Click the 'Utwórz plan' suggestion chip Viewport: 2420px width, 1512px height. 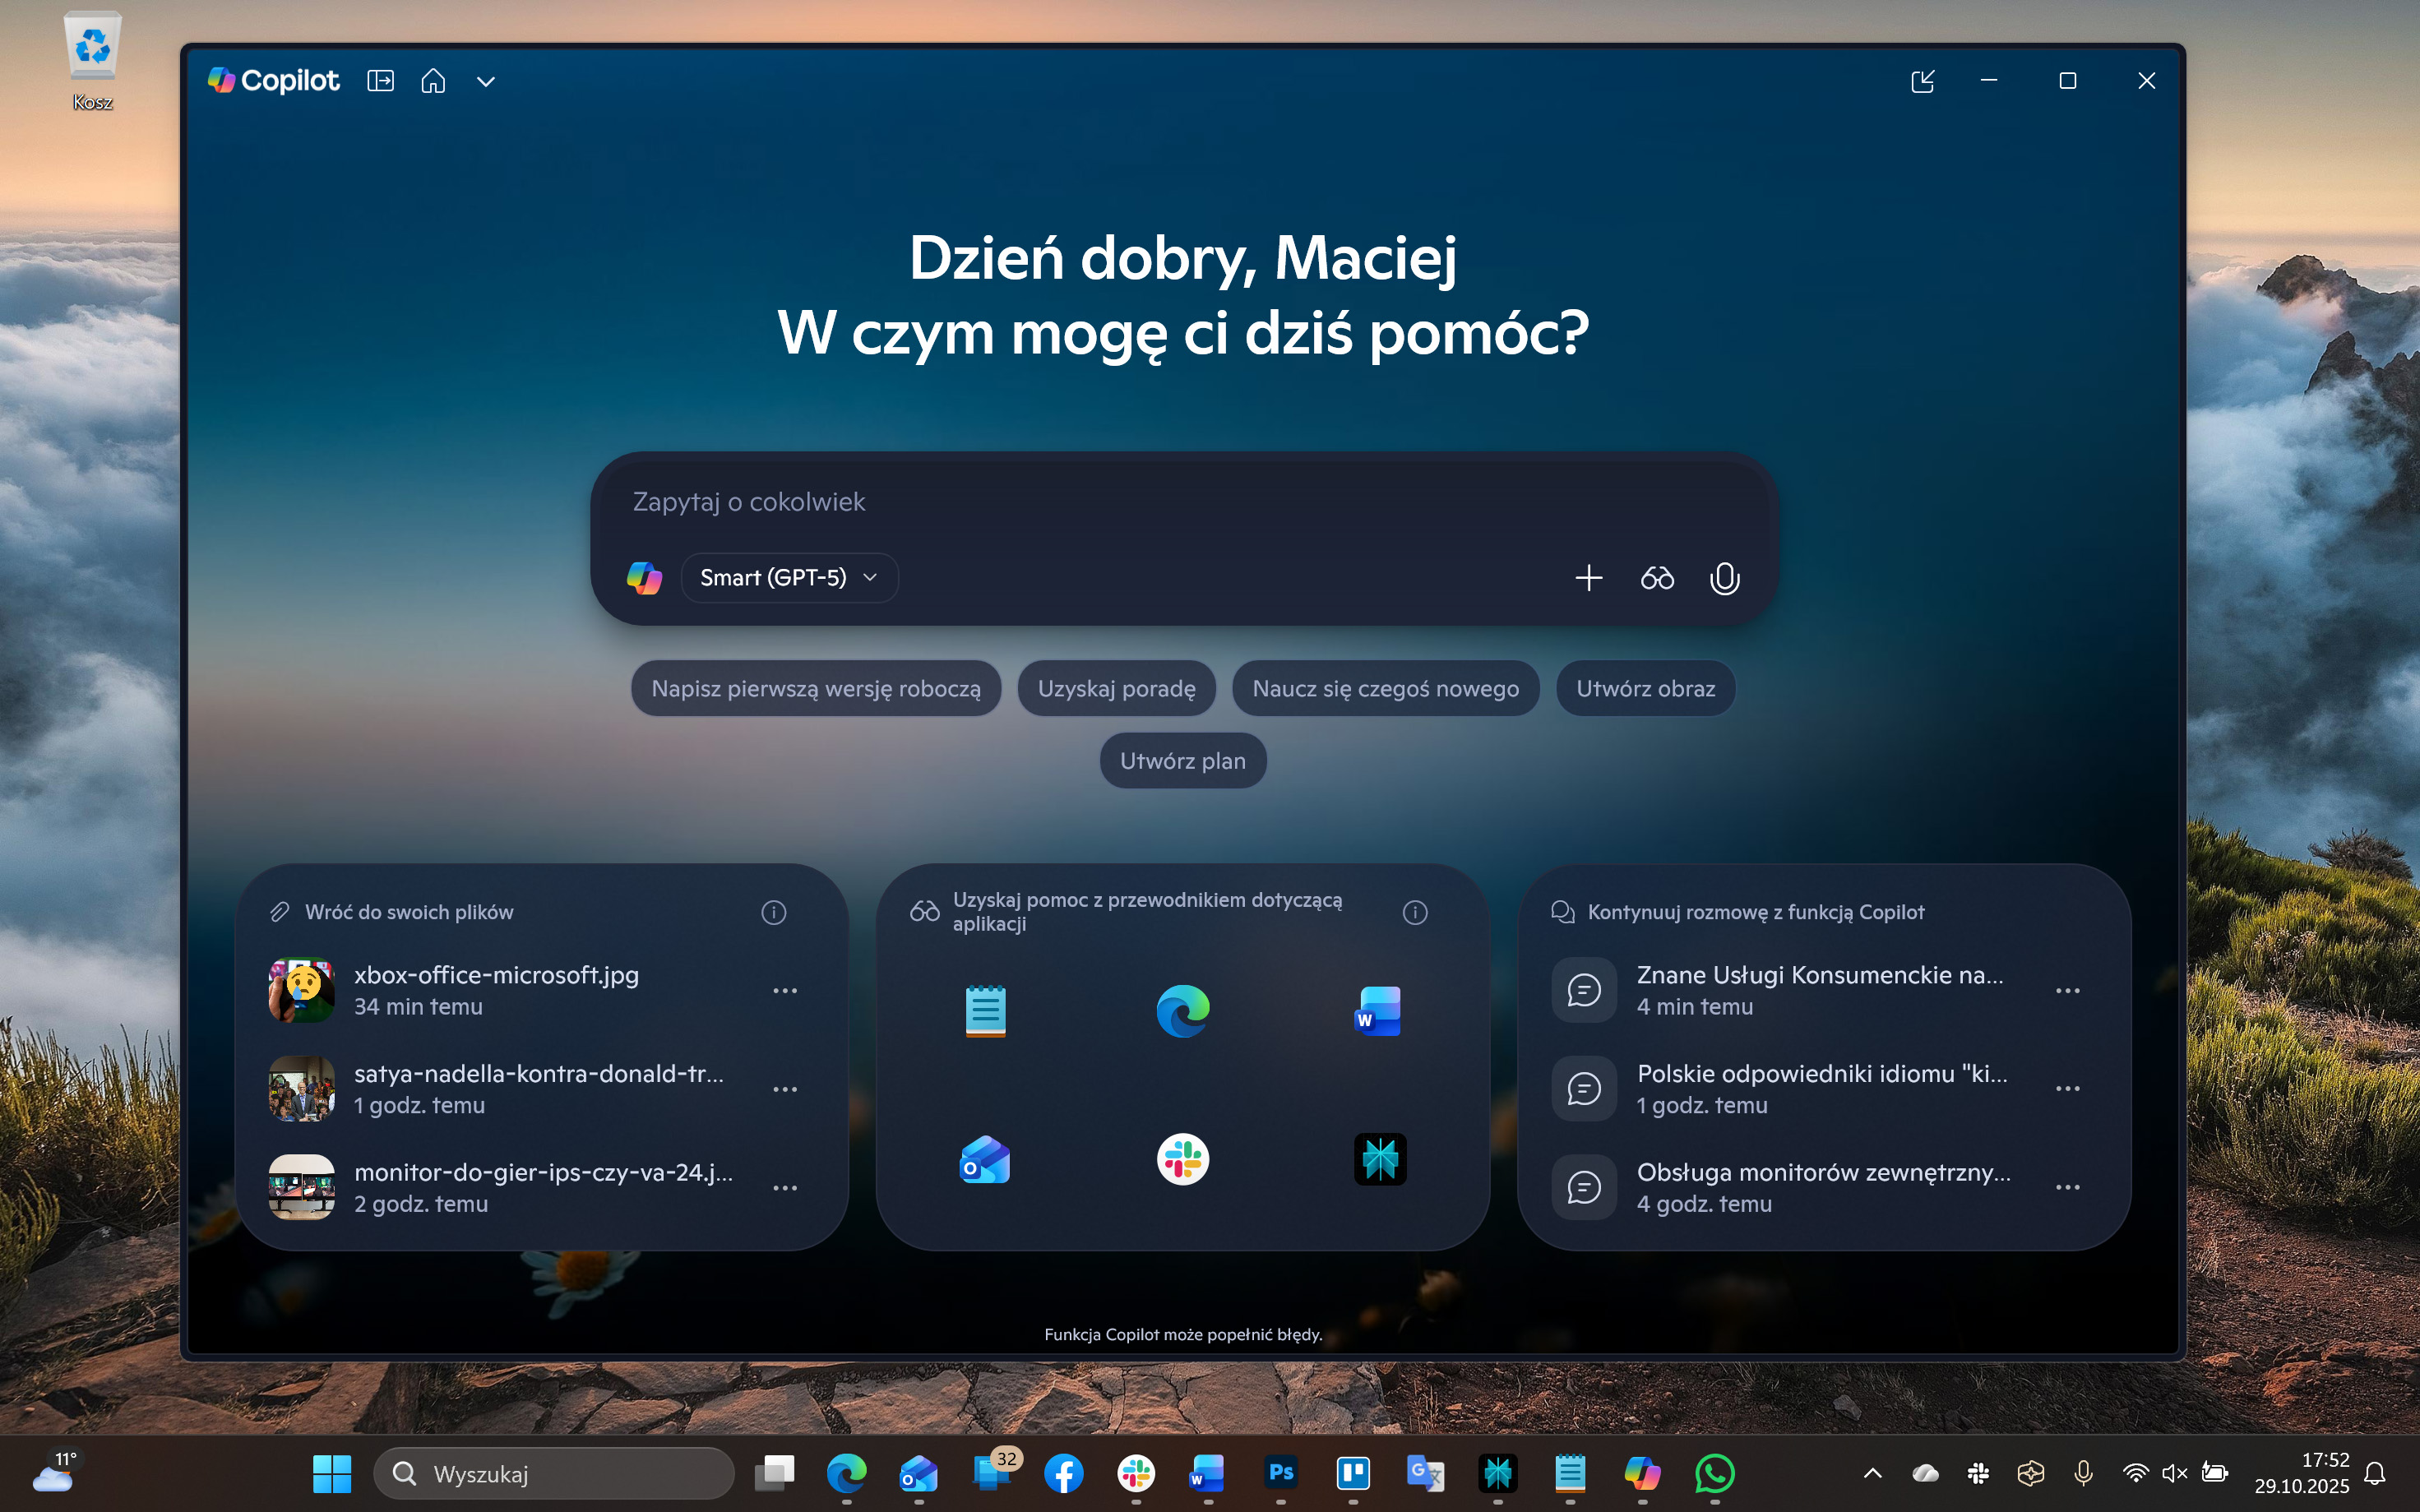pos(1182,761)
